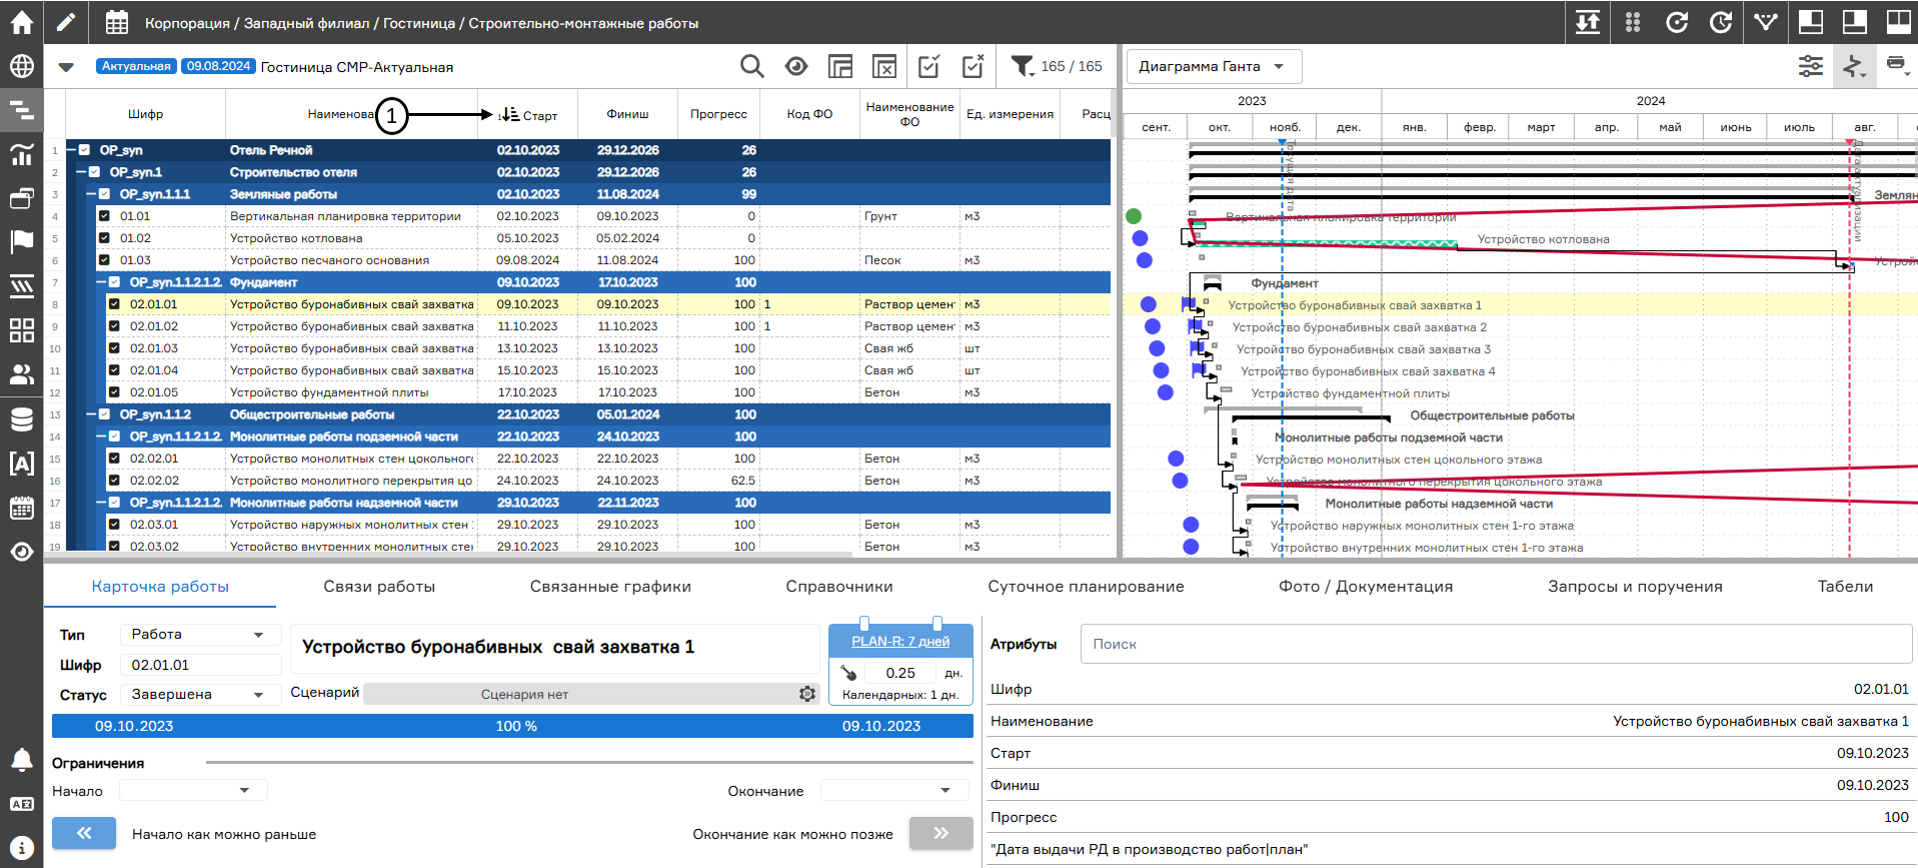
Task: Toggle checkbox for row 02.02.01
Action: click(x=114, y=458)
